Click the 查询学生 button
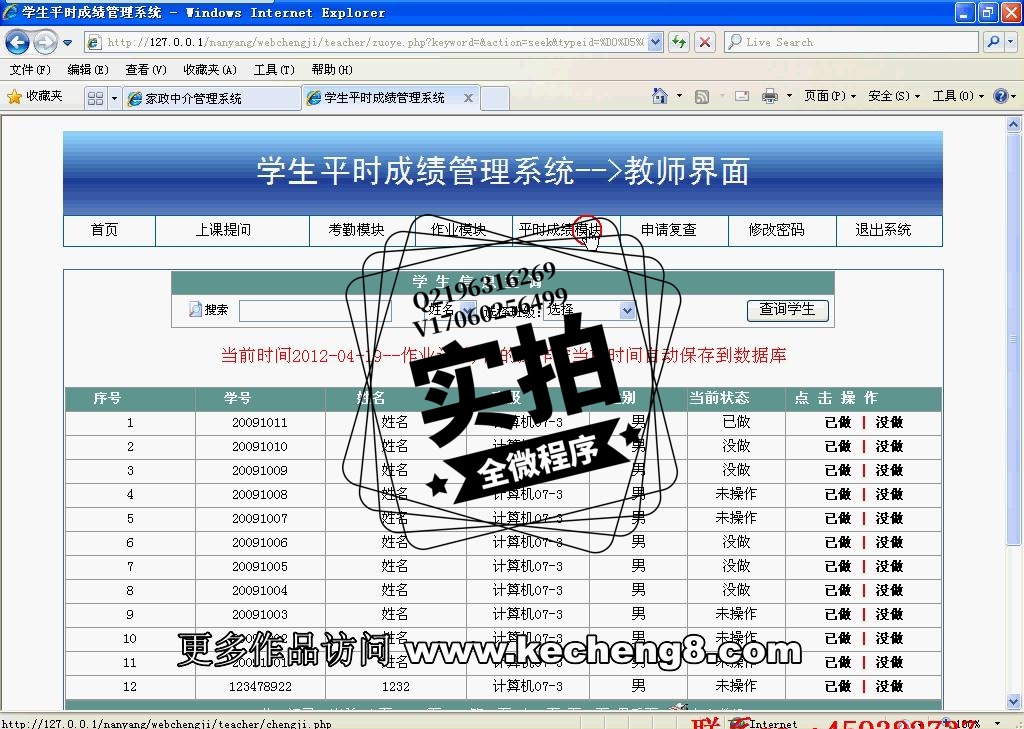The width and height of the screenshot is (1024, 729). pos(788,310)
